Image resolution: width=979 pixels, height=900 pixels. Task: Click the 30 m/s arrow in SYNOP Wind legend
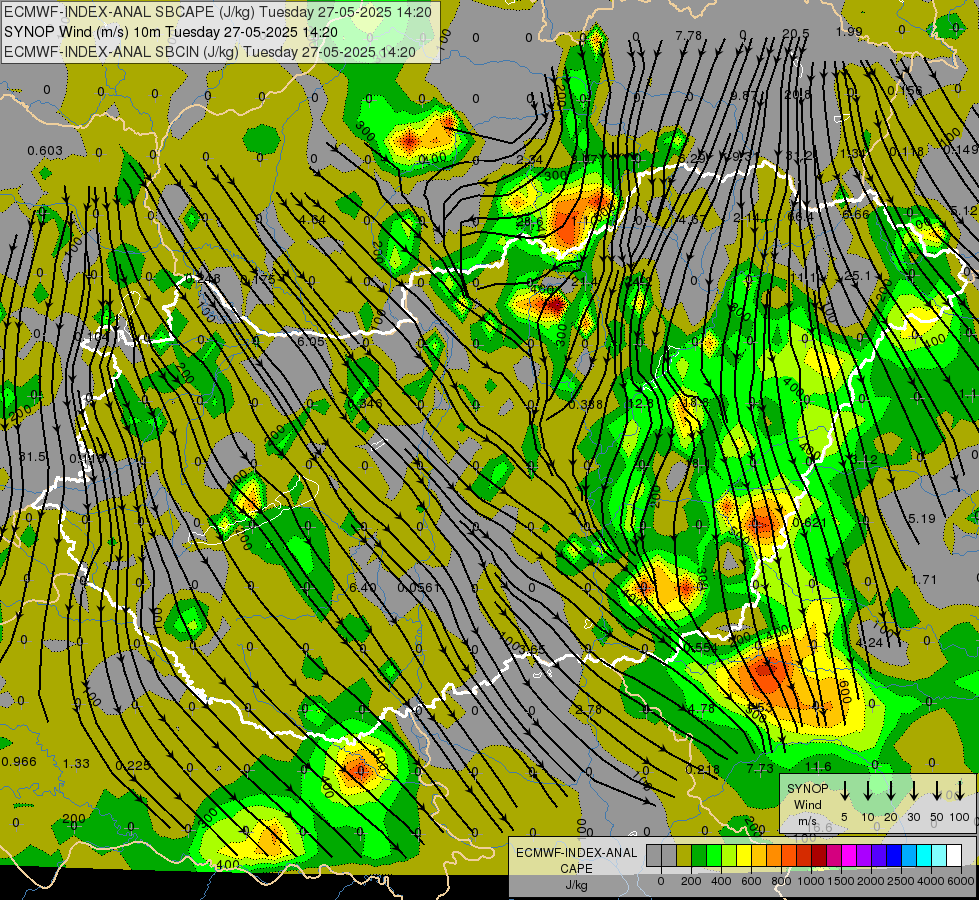pos(913,791)
